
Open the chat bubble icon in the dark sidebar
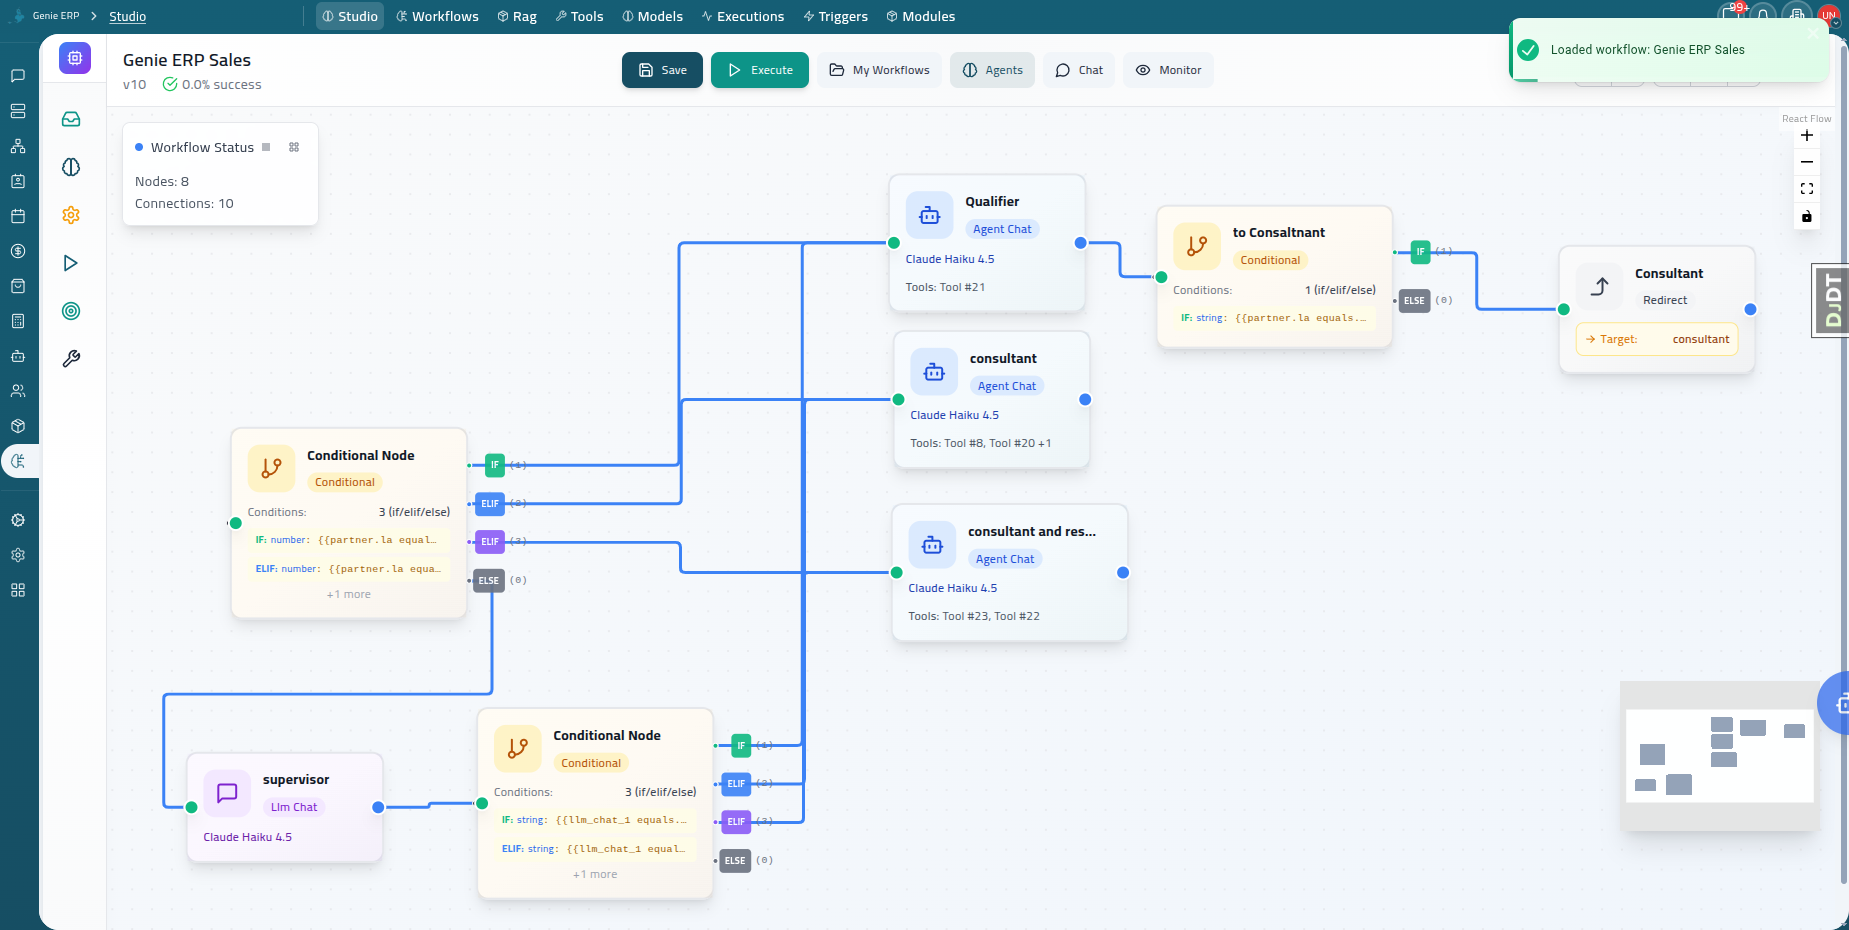coord(17,75)
